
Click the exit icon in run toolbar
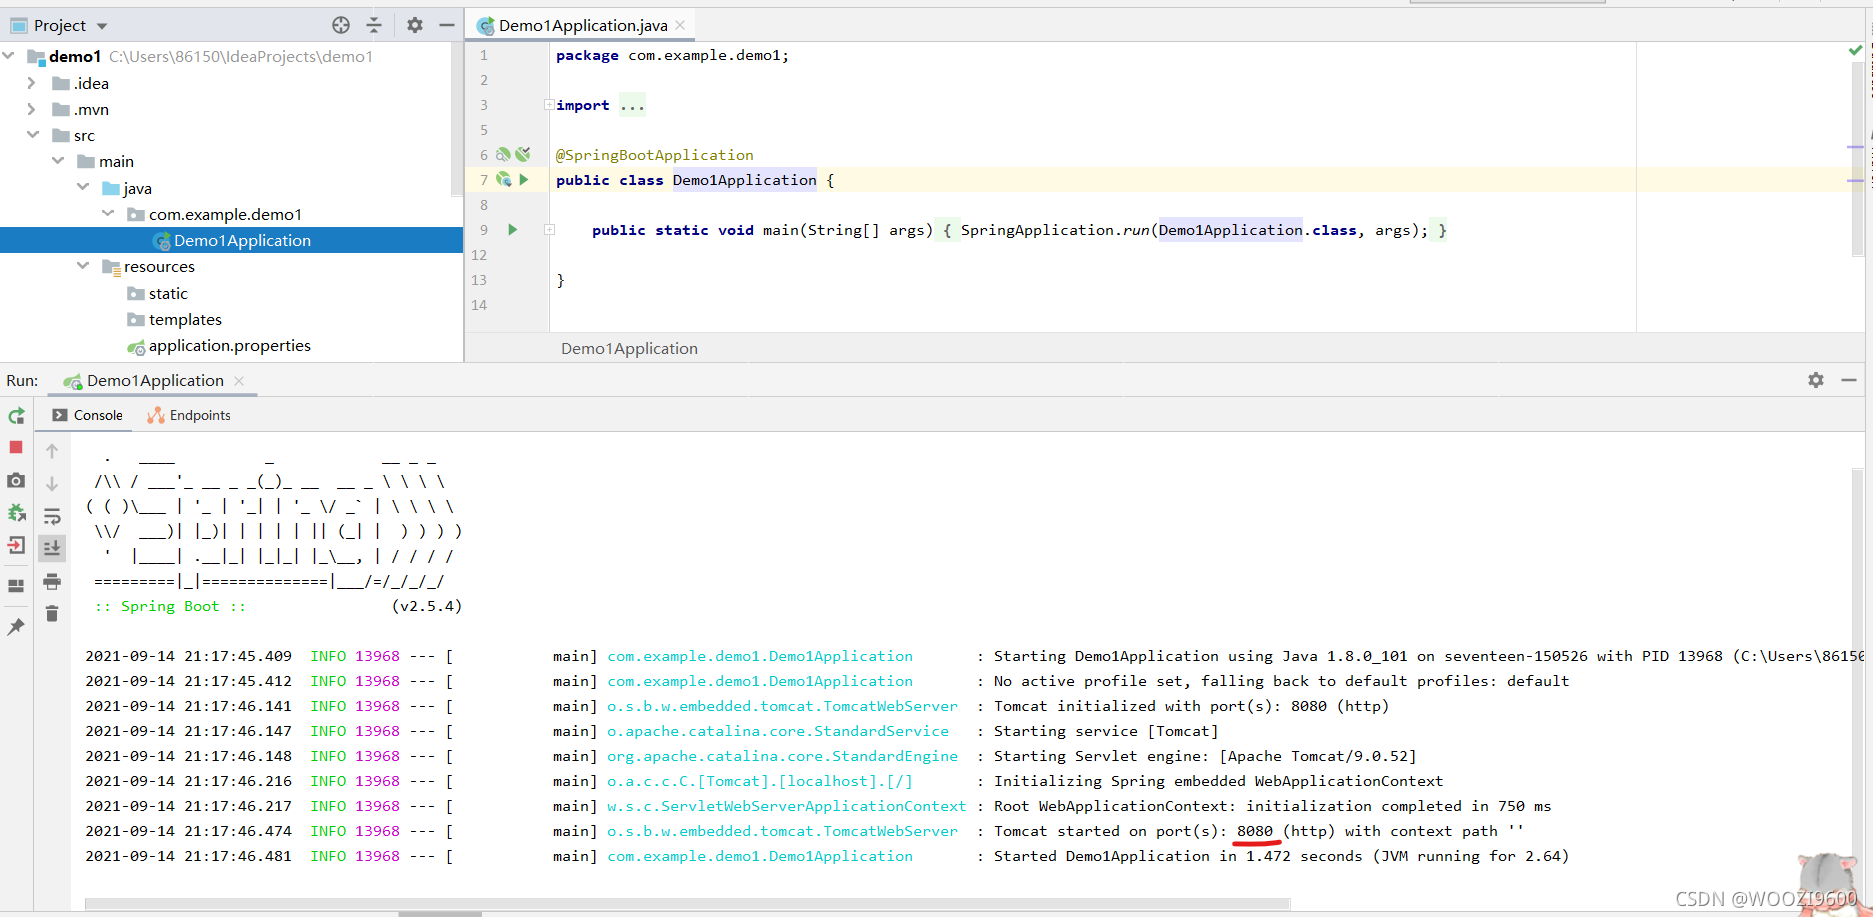point(16,545)
